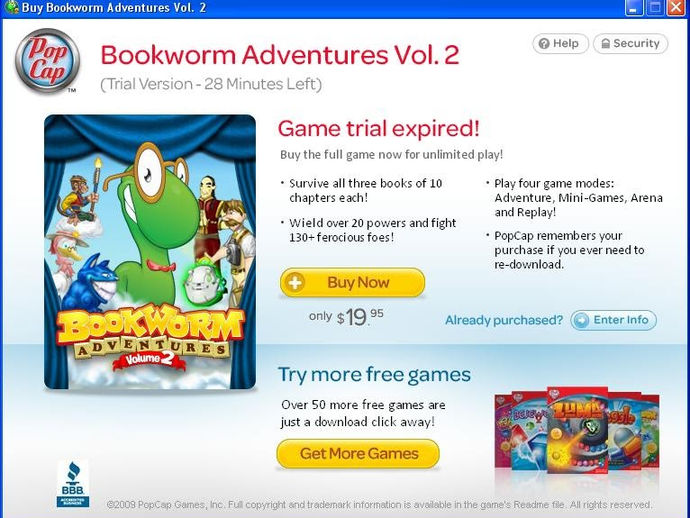The image size is (690, 518).
Task: Click the title bar game icon
Action: pyautogui.click(x=11, y=7)
